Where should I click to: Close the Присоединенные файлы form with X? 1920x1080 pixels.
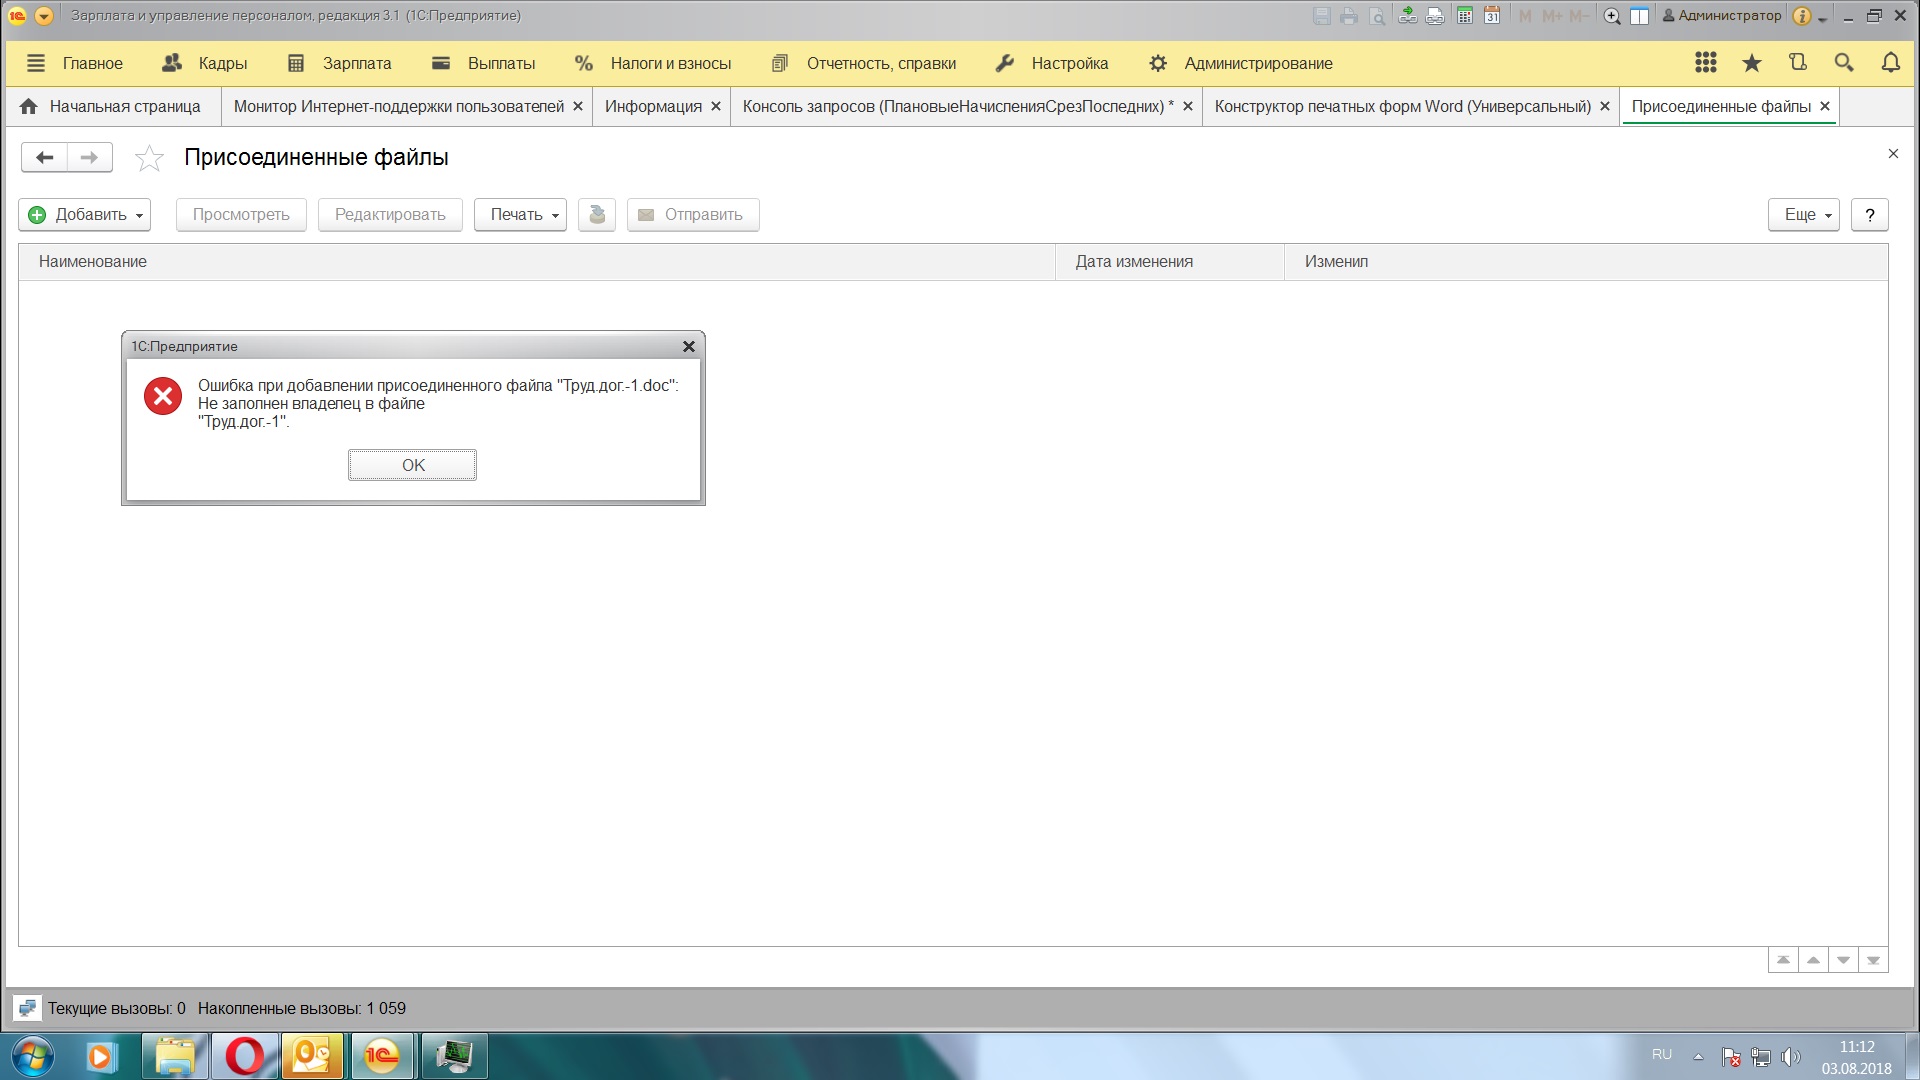pyautogui.click(x=1893, y=154)
